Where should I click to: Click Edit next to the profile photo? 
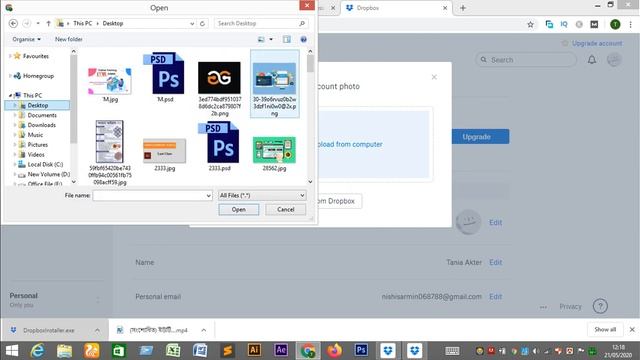click(496, 222)
